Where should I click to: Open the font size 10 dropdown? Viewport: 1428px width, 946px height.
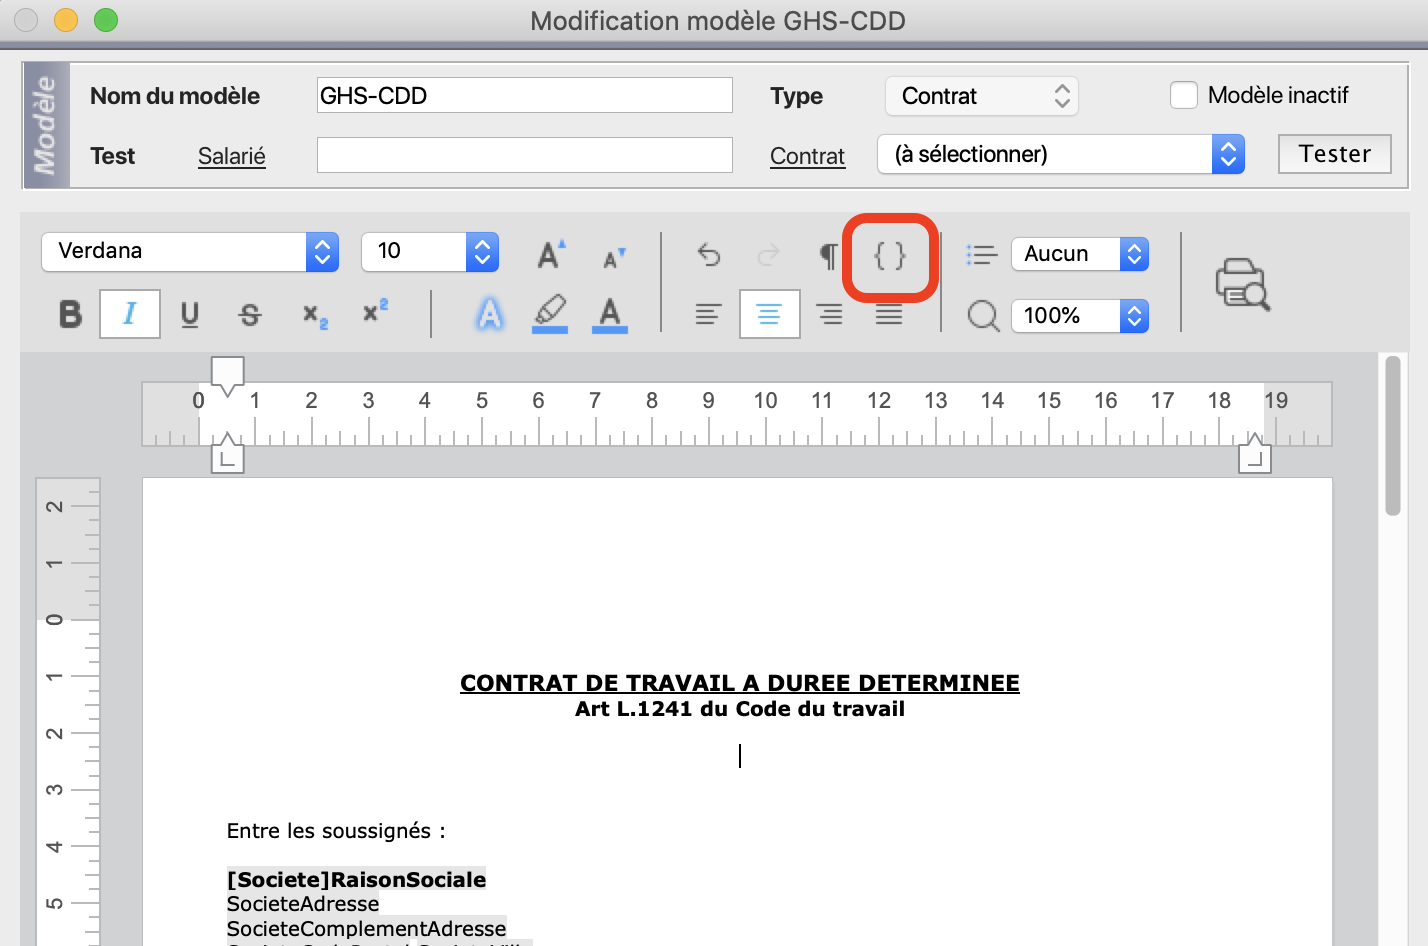tap(430, 251)
